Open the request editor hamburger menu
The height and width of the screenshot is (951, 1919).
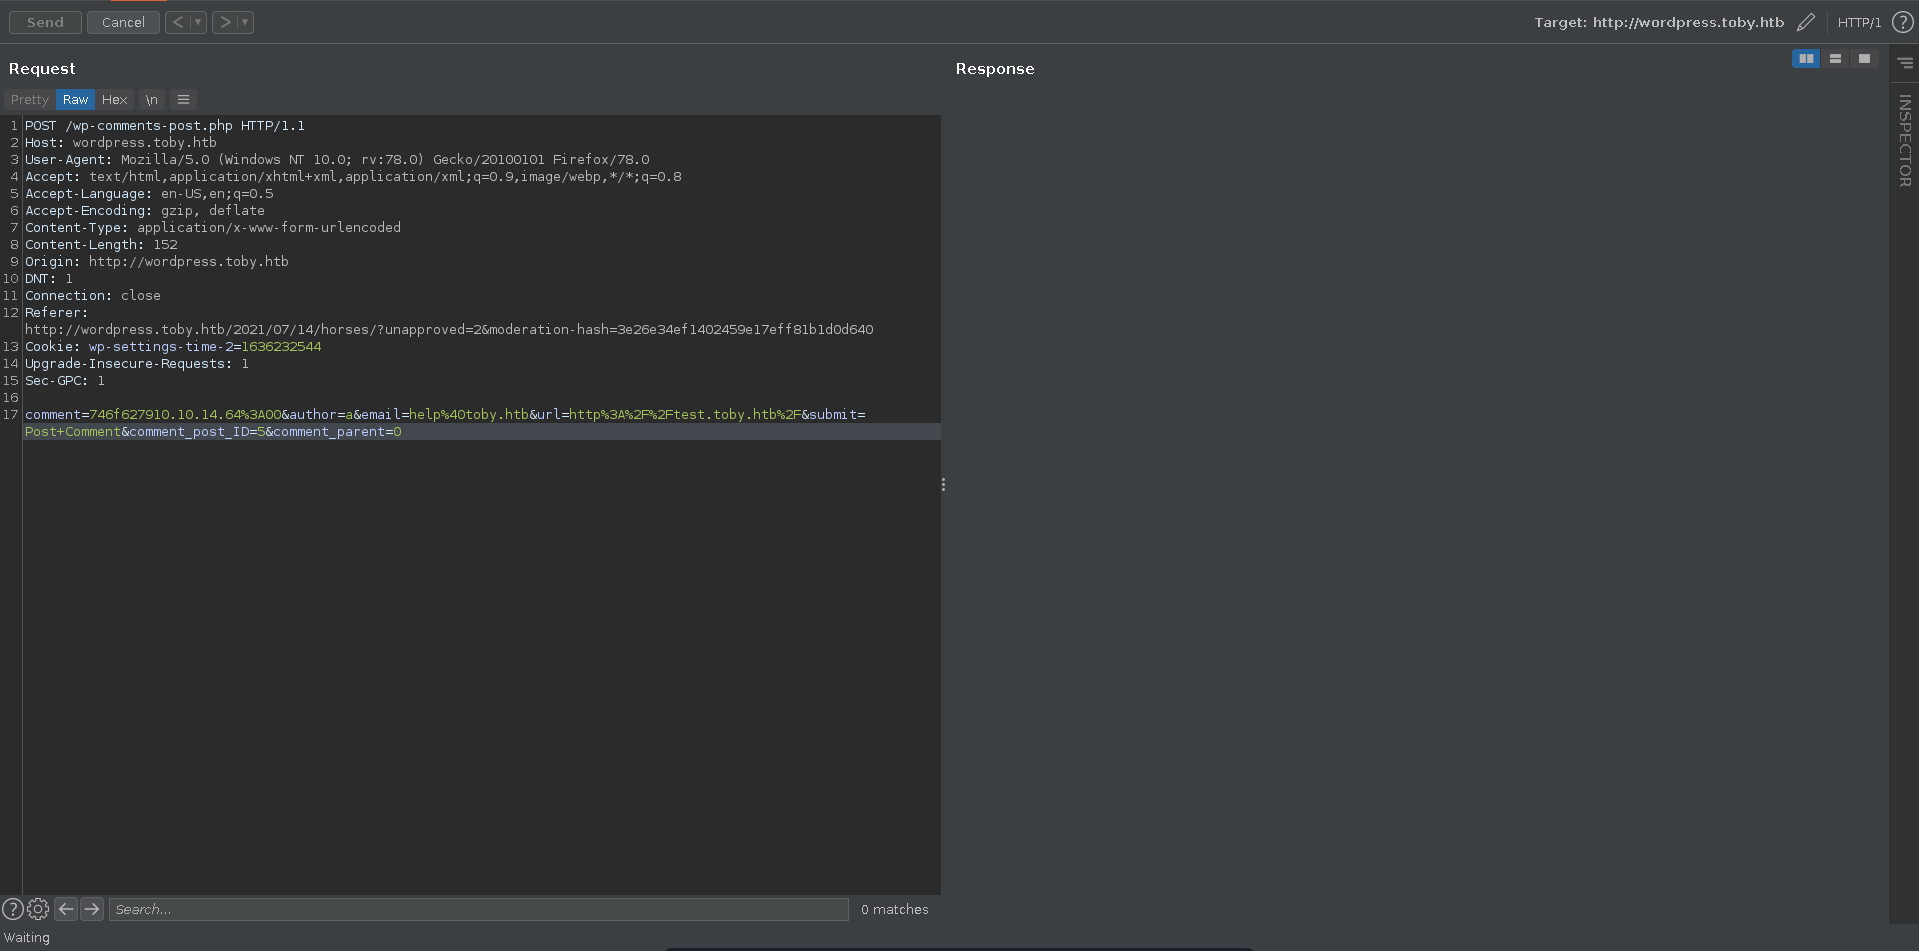183,100
